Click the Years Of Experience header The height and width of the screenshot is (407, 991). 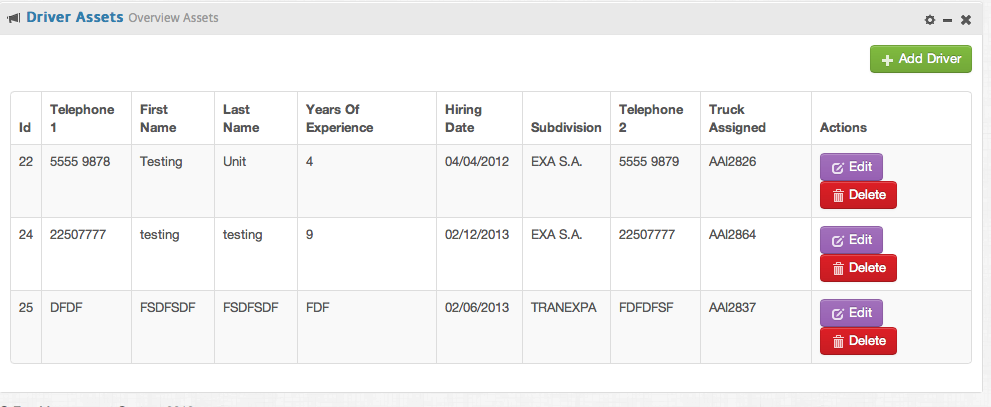click(x=339, y=119)
